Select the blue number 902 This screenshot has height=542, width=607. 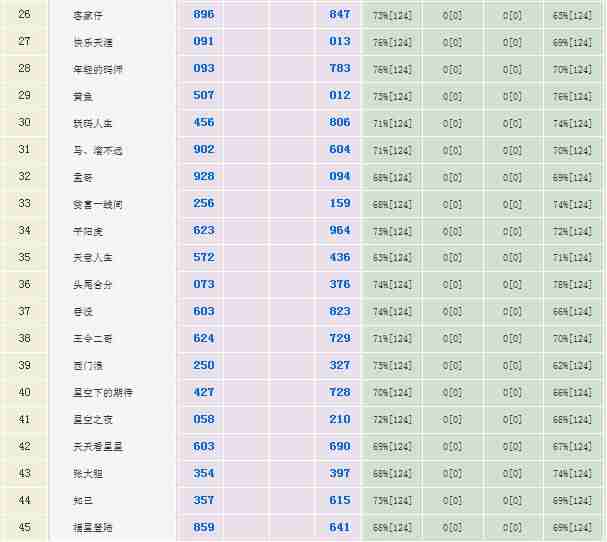[203, 150]
